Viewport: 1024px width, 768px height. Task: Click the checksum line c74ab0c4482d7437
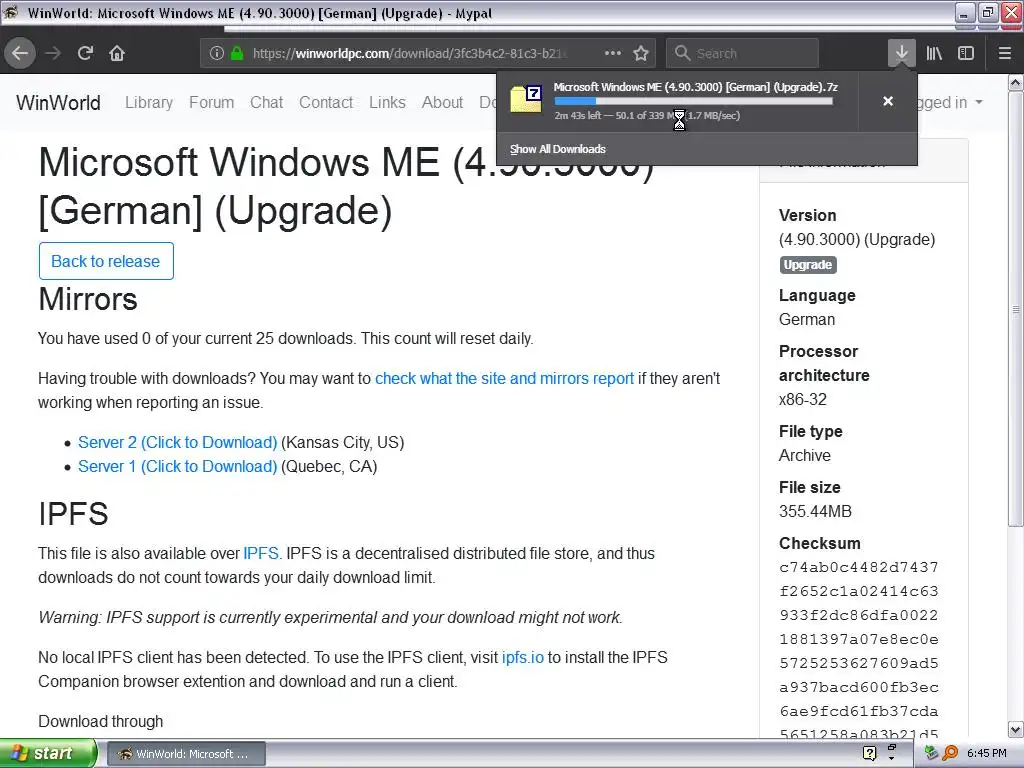[859, 567]
